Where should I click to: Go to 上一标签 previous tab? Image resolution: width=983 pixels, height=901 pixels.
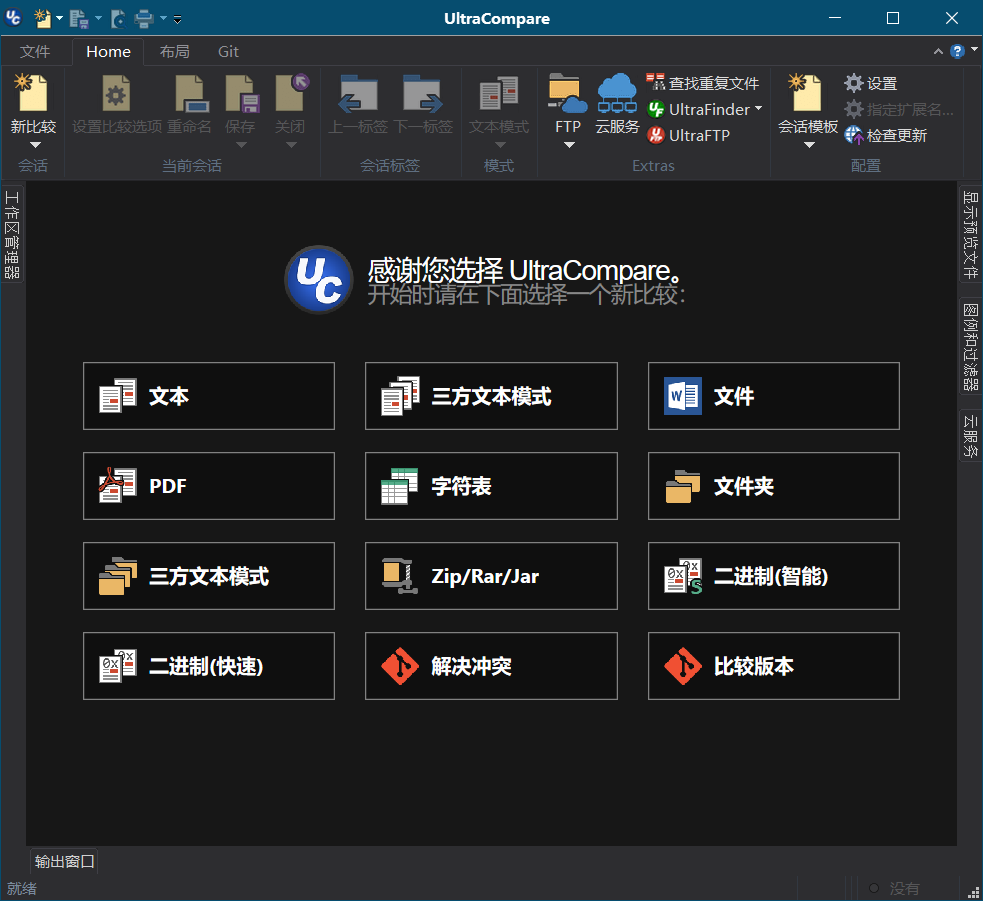coord(359,104)
